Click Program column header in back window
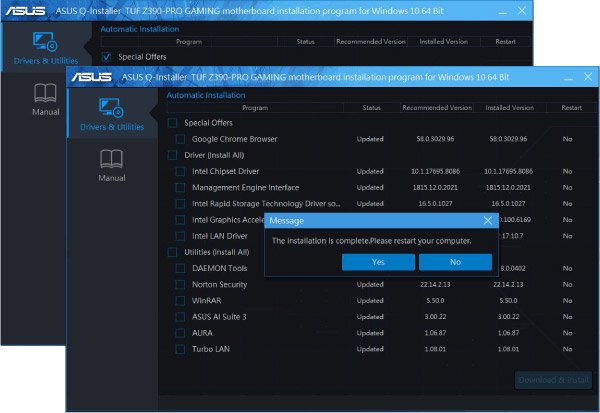 [189, 42]
